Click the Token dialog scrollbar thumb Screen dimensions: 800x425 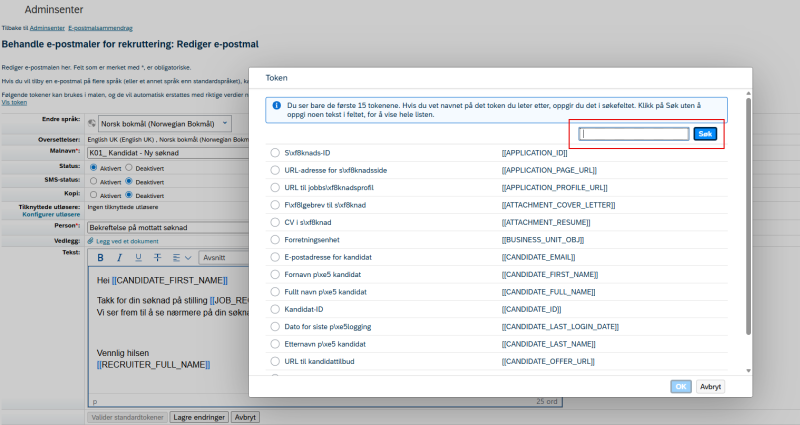(748, 216)
